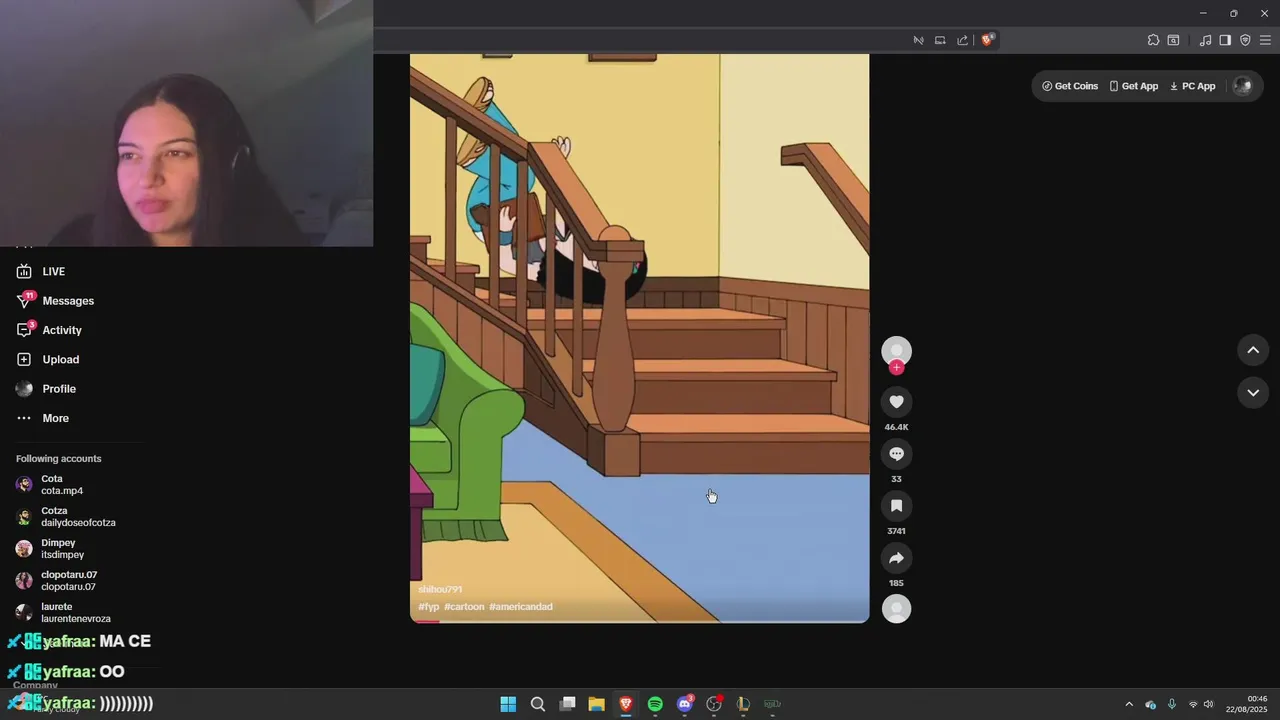Open Brave Shields lion icon
The image size is (1280, 720).
[987, 40]
